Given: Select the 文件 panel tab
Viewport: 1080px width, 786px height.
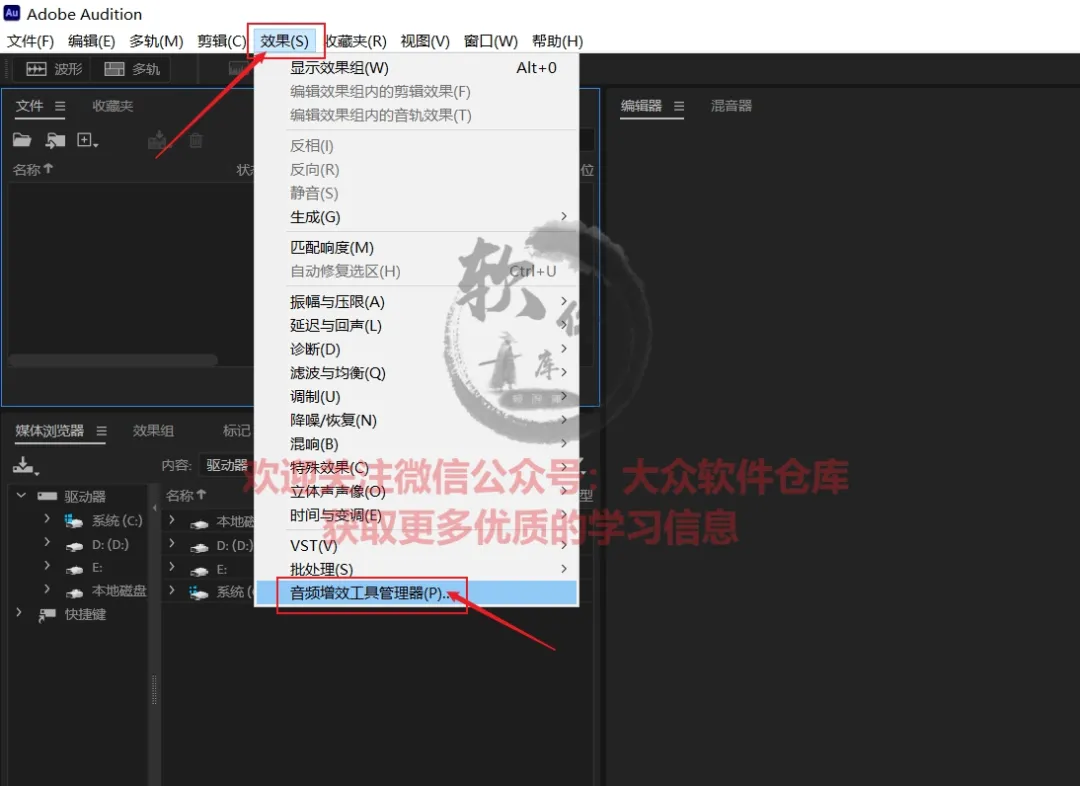Looking at the screenshot, I should point(30,106).
